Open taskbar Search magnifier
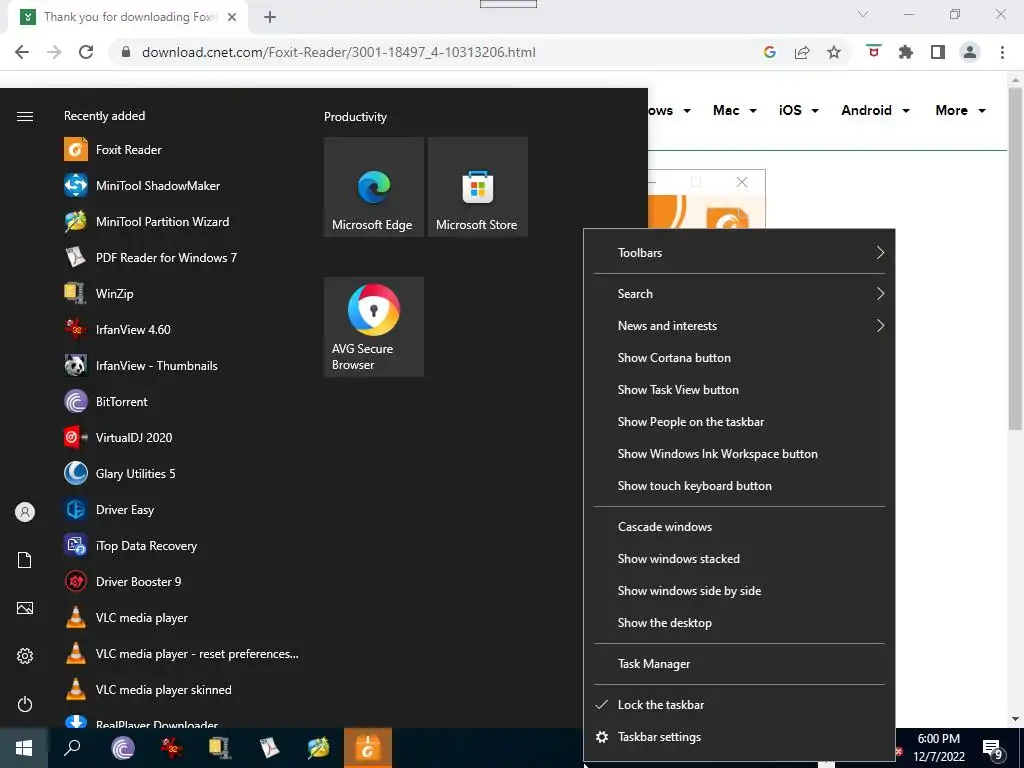 pos(72,748)
